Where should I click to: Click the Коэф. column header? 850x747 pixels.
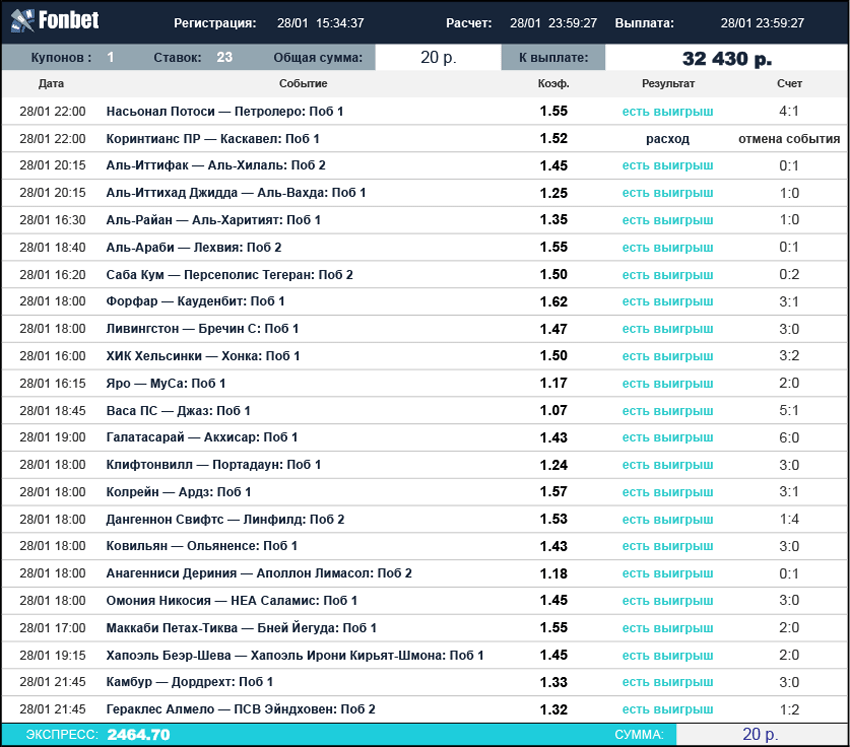(x=553, y=84)
